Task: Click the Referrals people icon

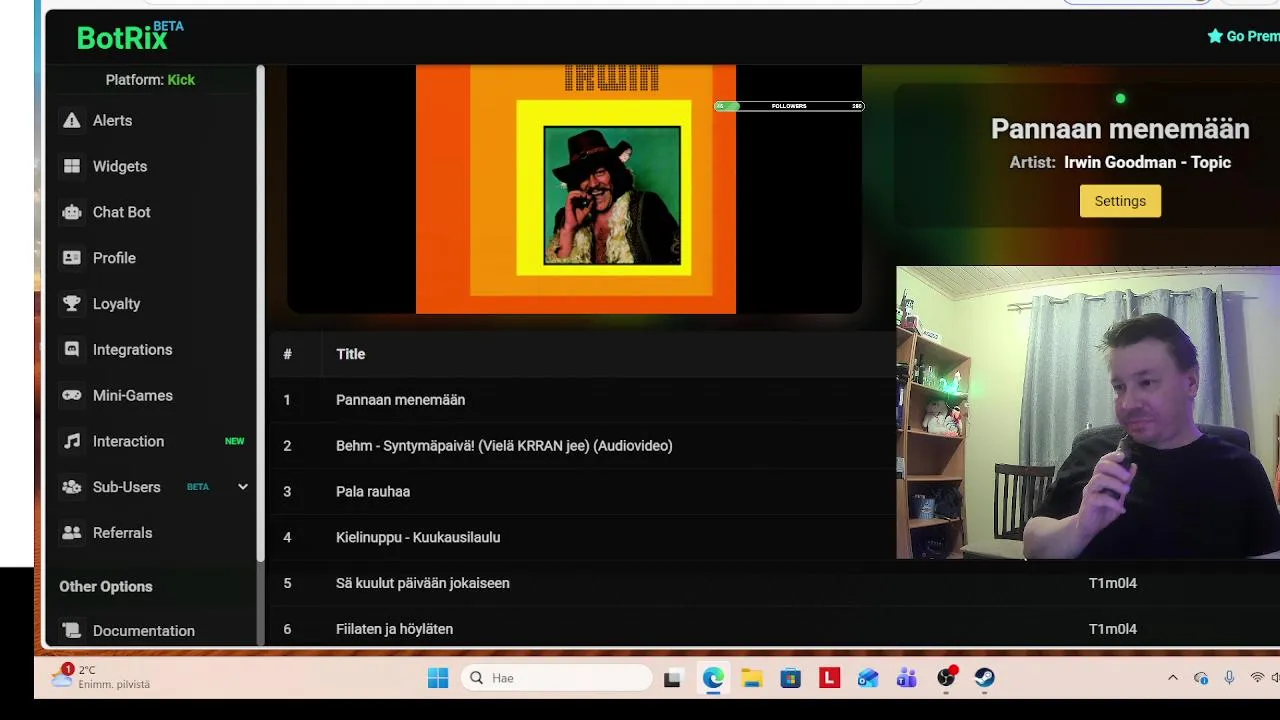Action: click(71, 533)
